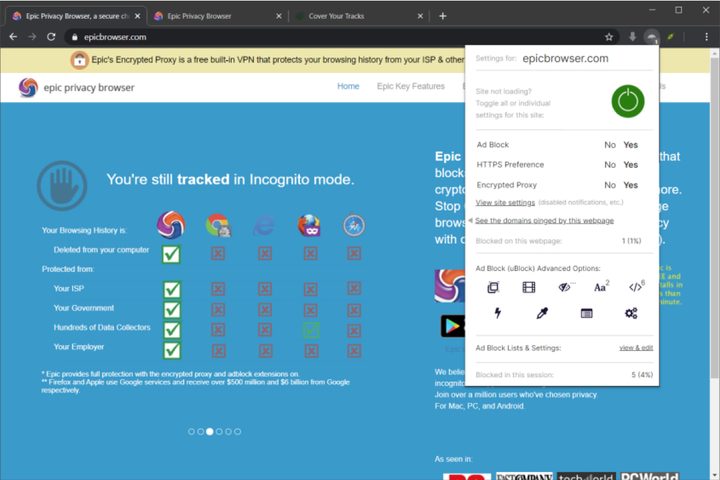The height and width of the screenshot is (480, 720).
Task: Open the uBlock dashboard gears icon
Action: point(631,313)
